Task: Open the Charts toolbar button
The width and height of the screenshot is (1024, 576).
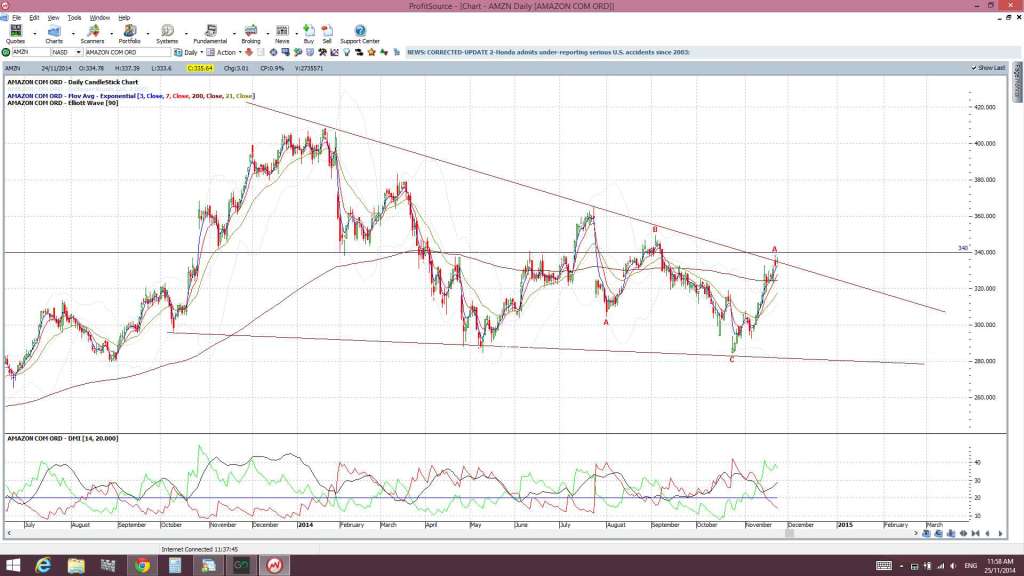Action: click(x=54, y=34)
